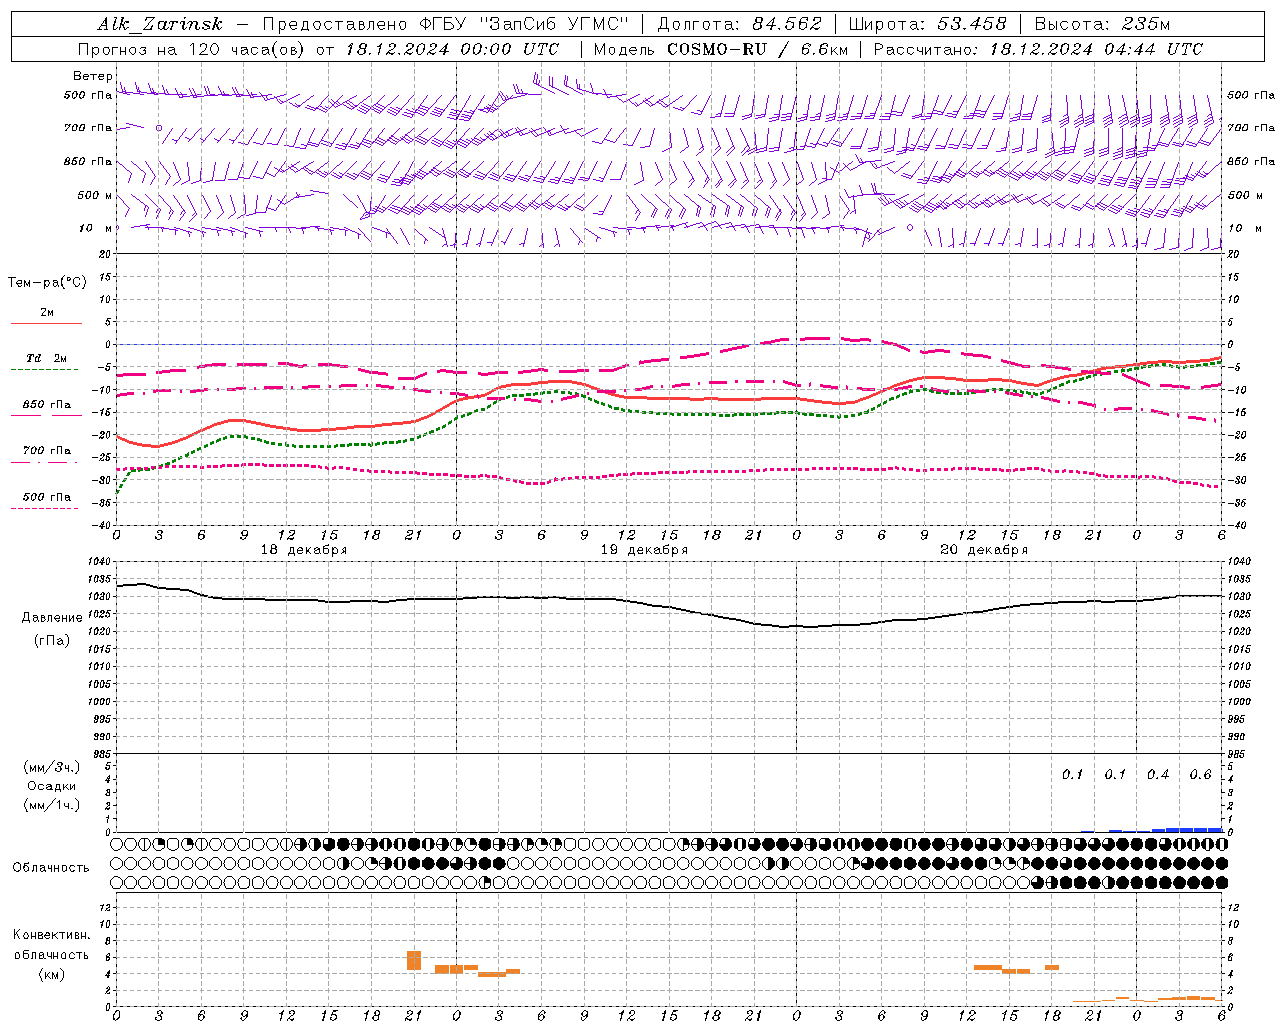Click the Давление pressure panel label
This screenshot has height=1024, width=1280.
[x=52, y=618]
